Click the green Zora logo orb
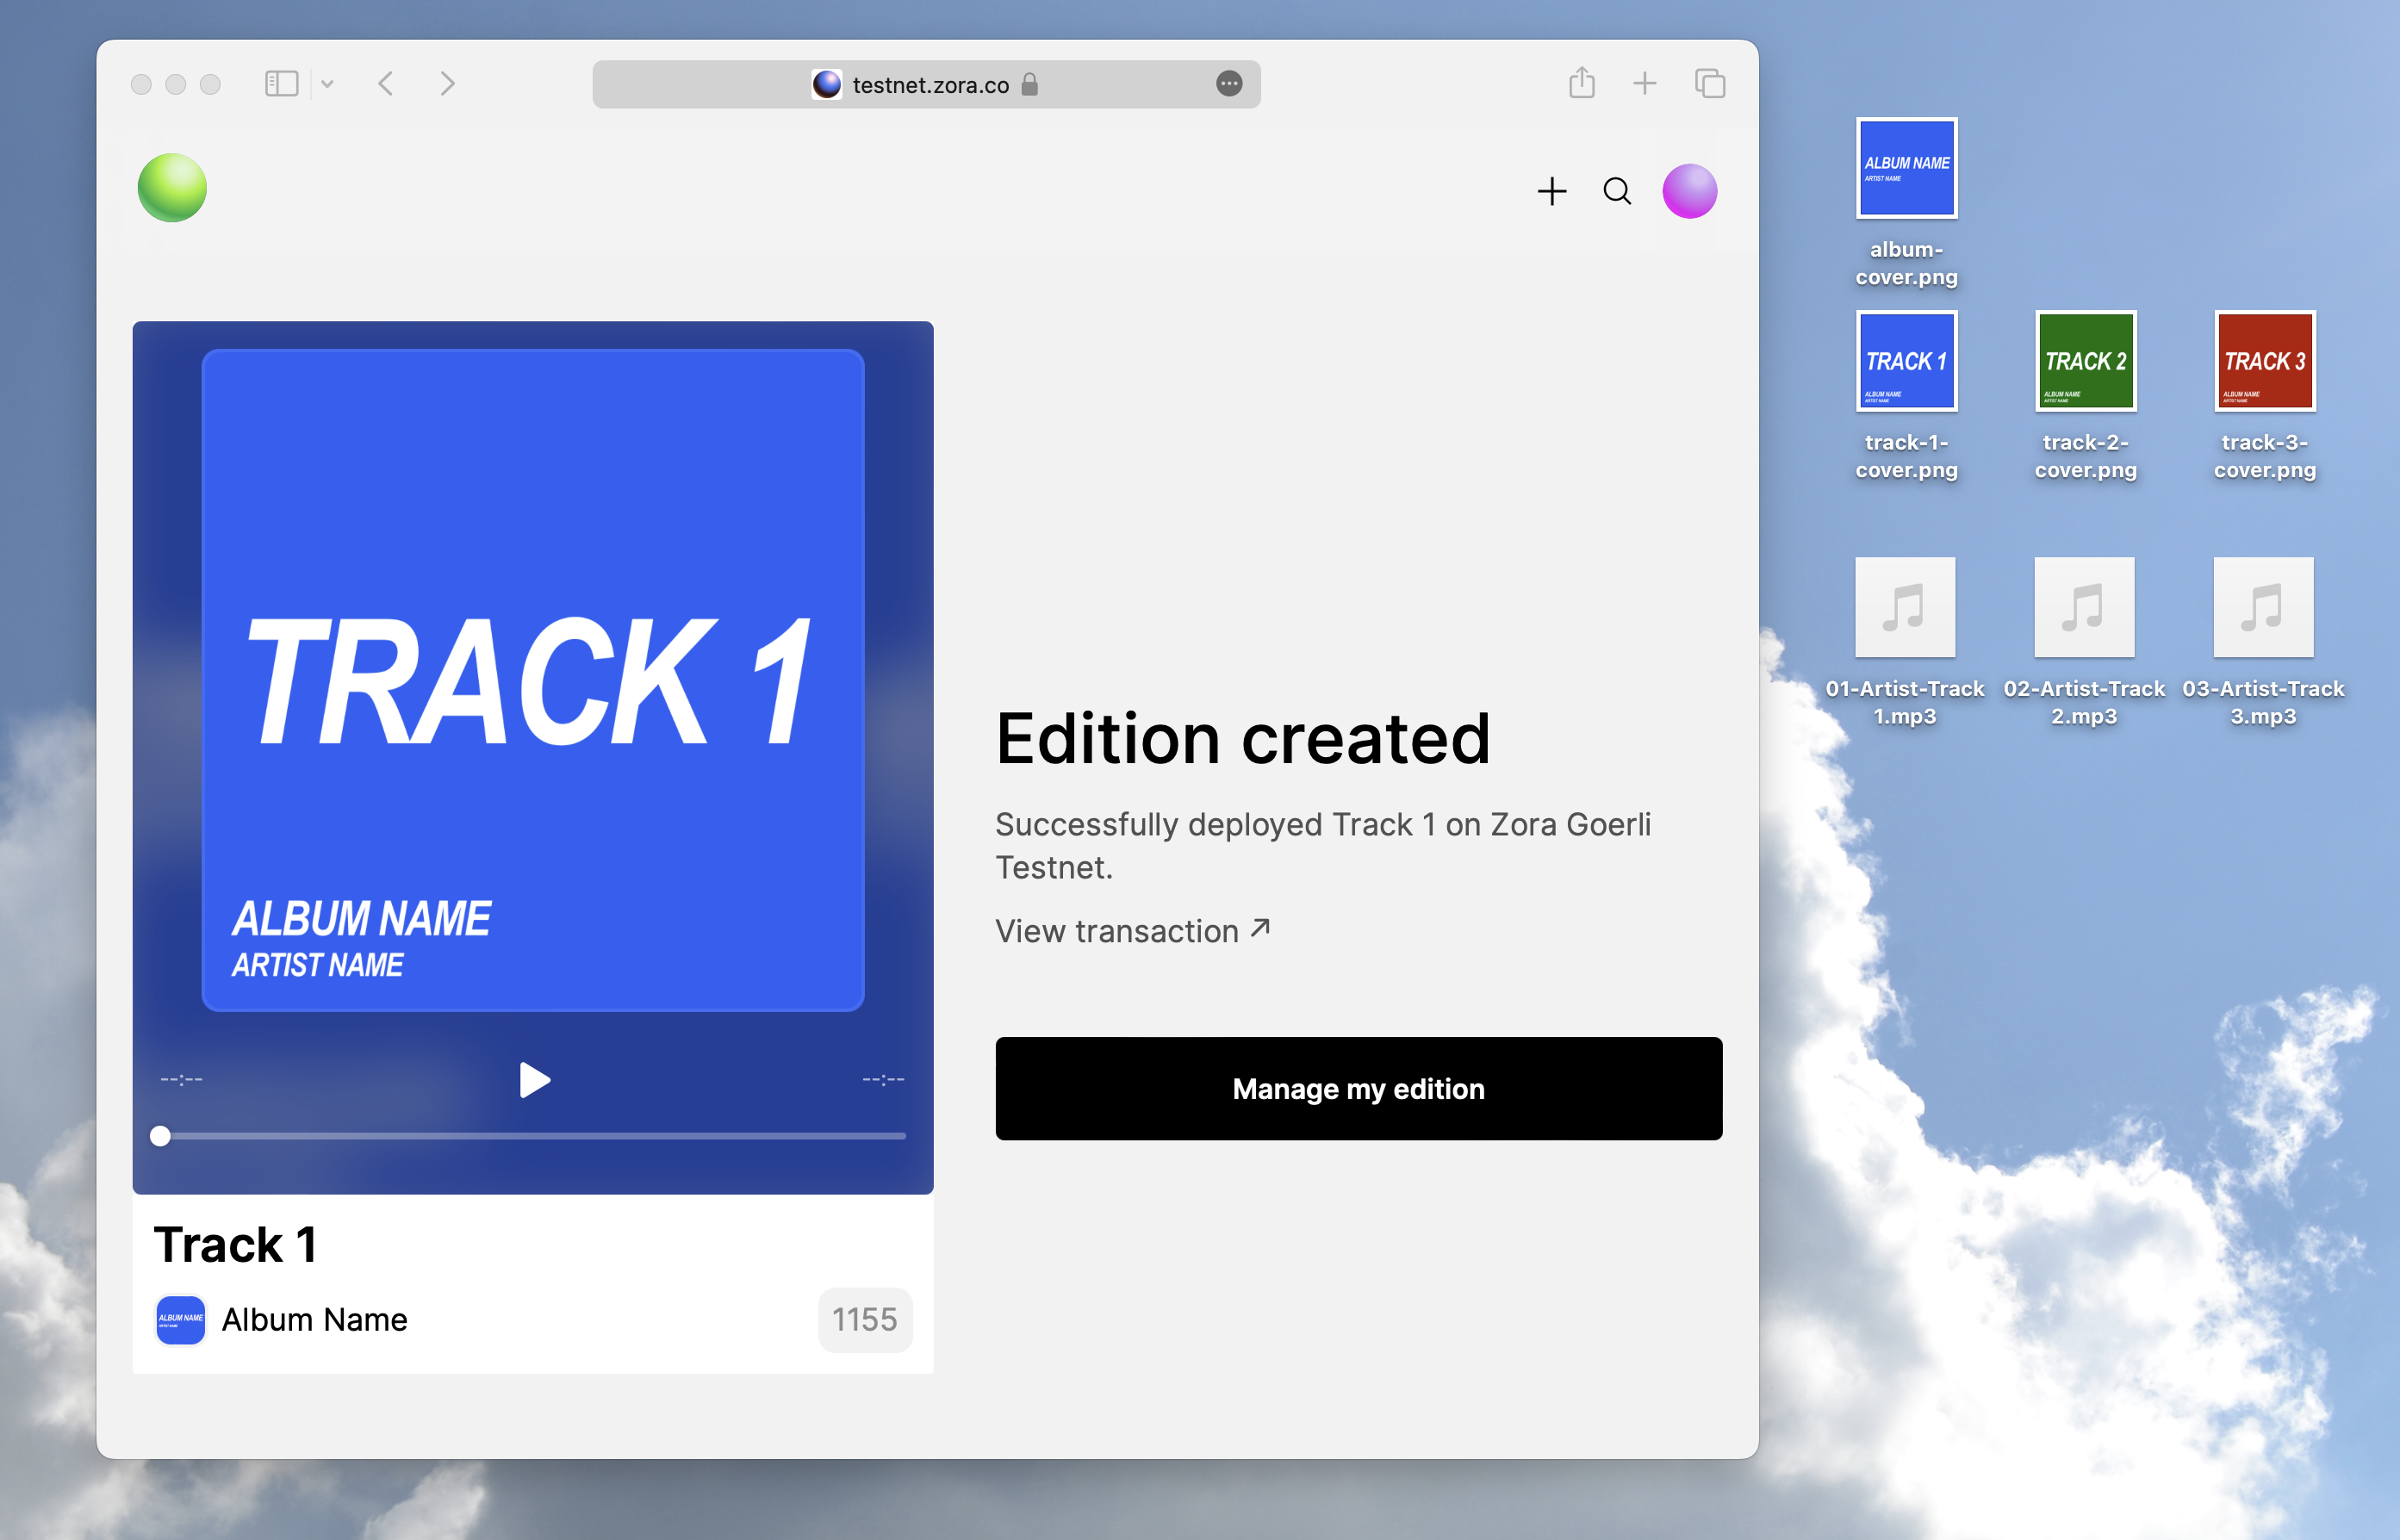 click(x=172, y=188)
